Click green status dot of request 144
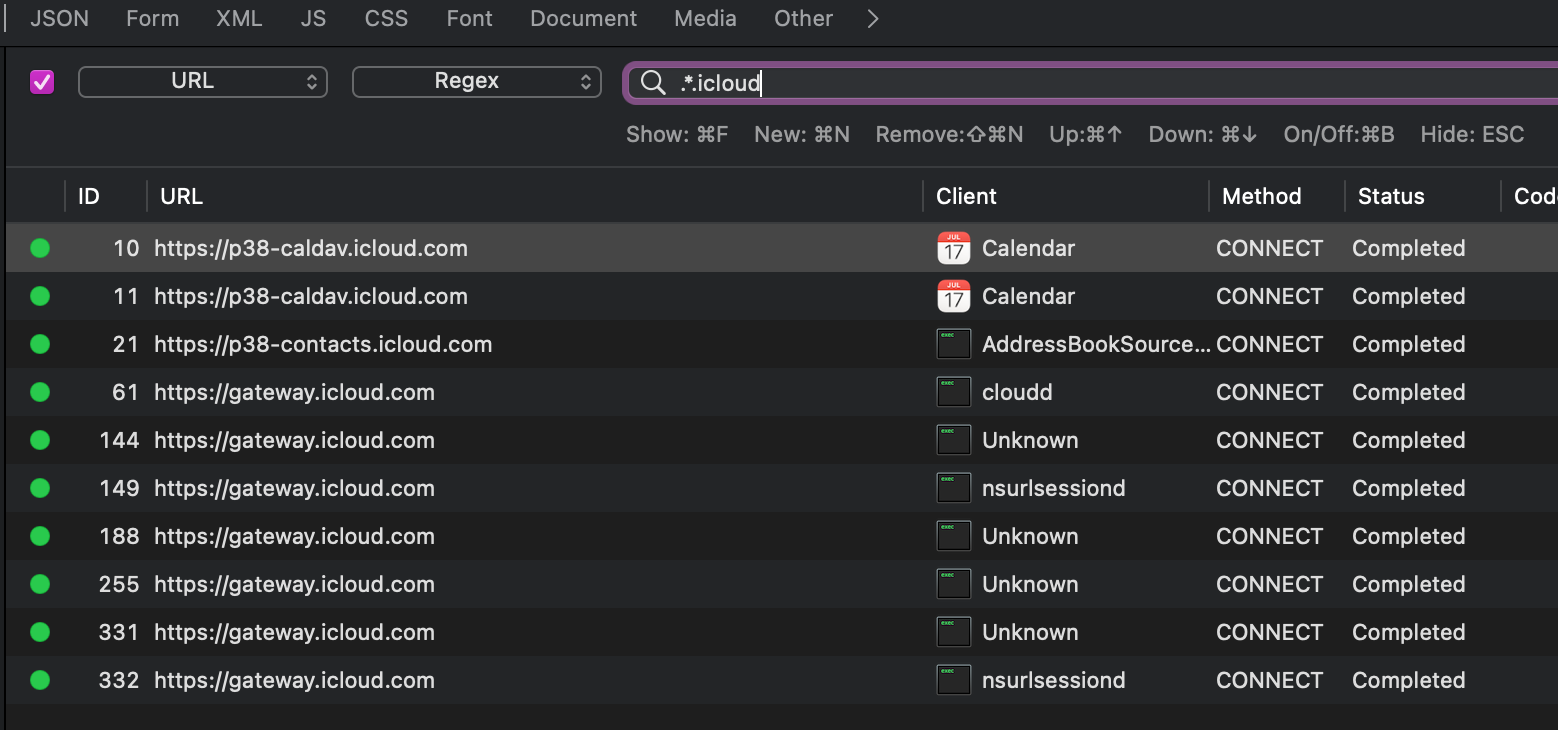Screen dimensions: 1558x730 [40, 440]
